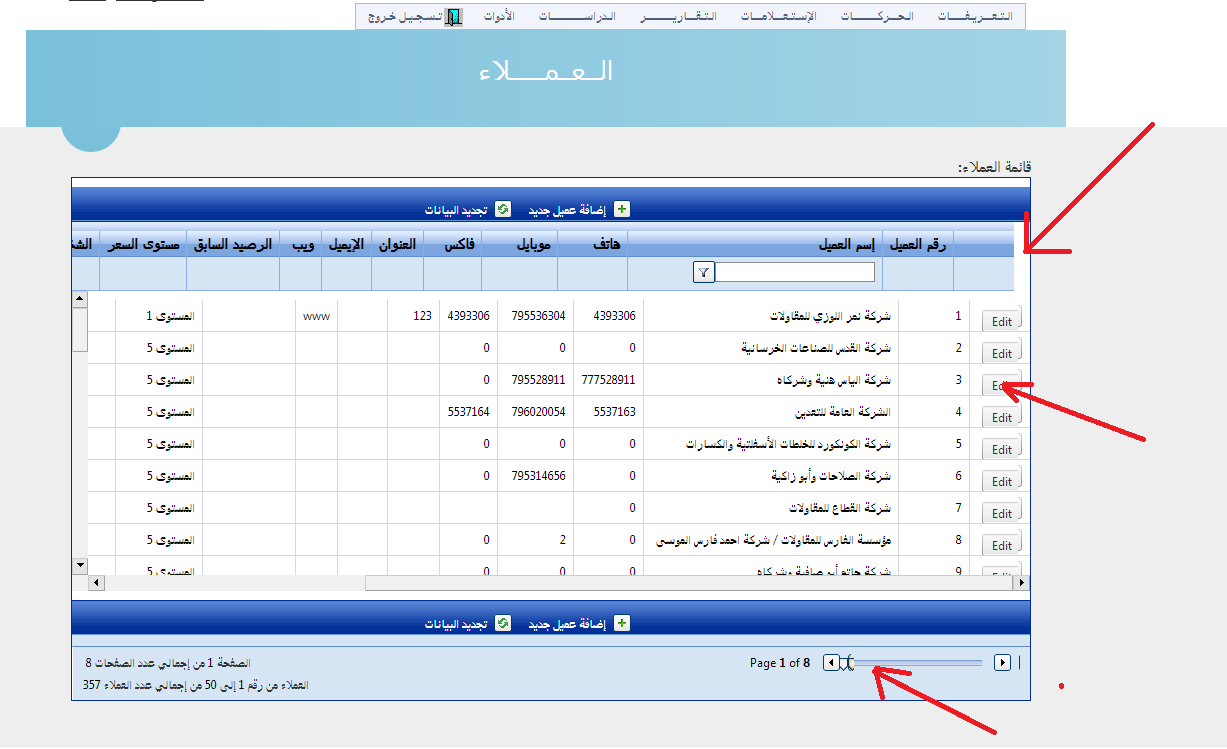Image resolution: width=1227 pixels, height=749 pixels.
Task: Click the mobile number 795314656
Action: [538, 476]
